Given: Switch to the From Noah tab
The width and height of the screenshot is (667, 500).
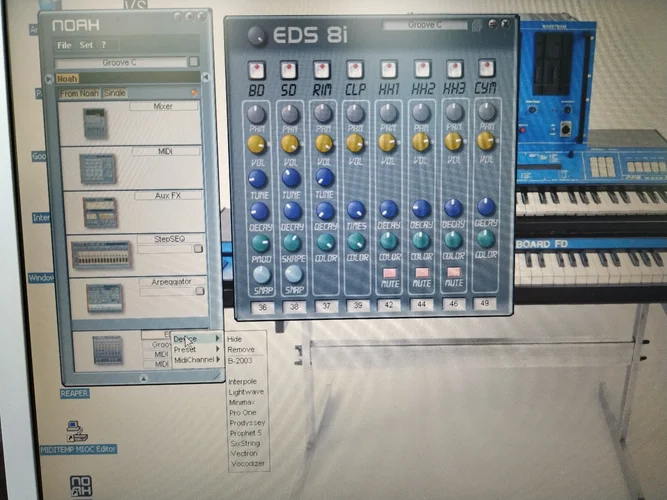Looking at the screenshot, I should point(79,93).
